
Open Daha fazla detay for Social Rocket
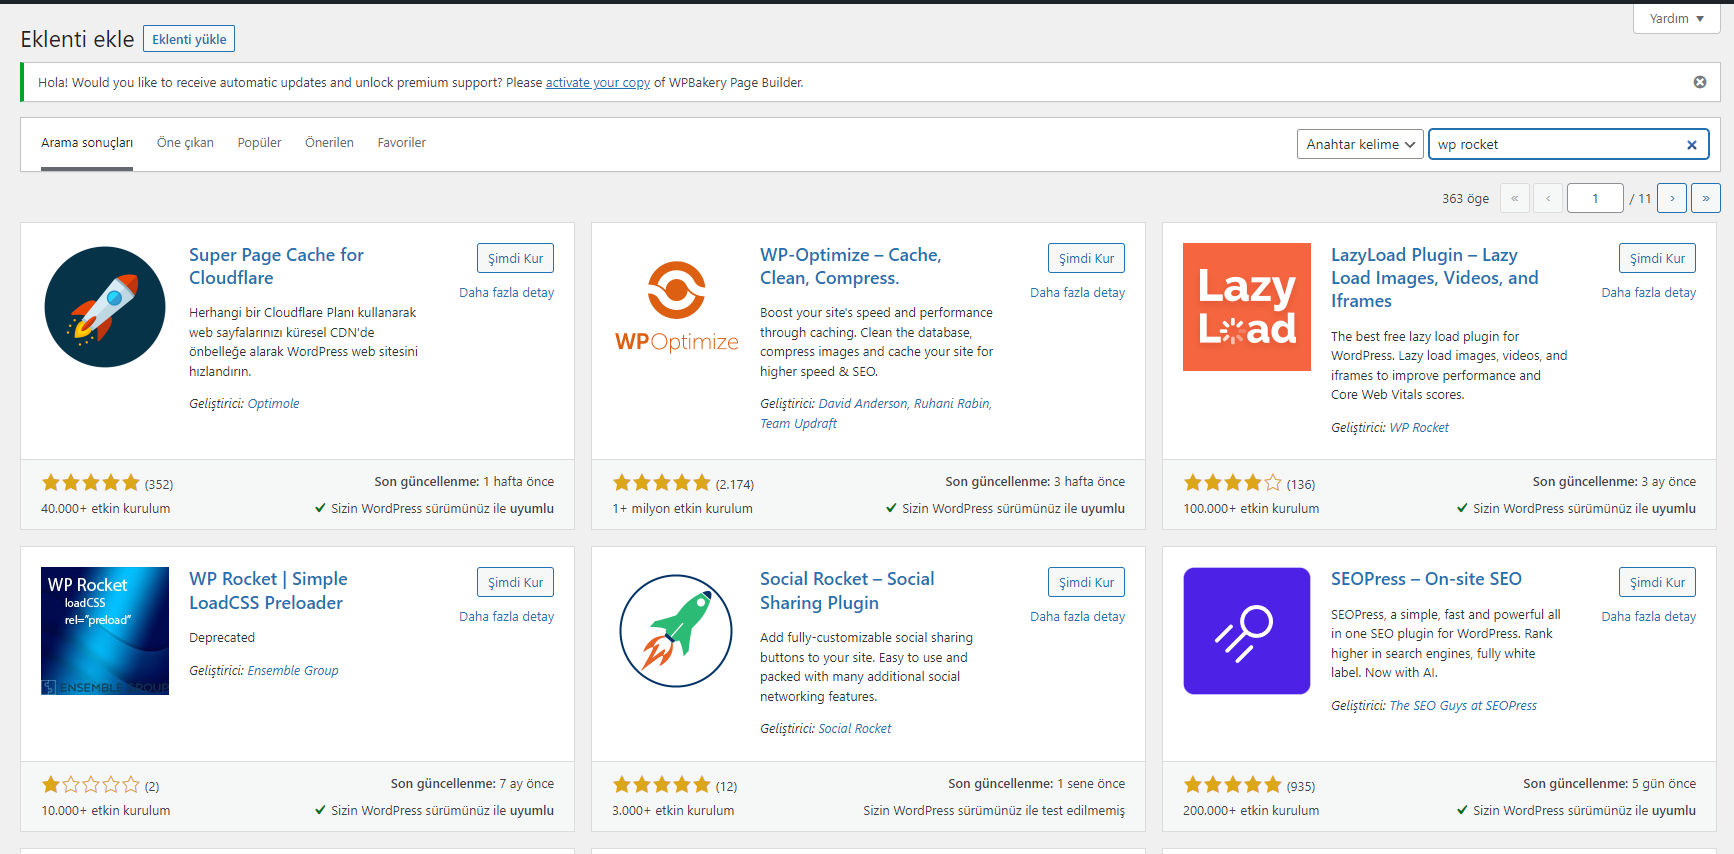(1077, 617)
